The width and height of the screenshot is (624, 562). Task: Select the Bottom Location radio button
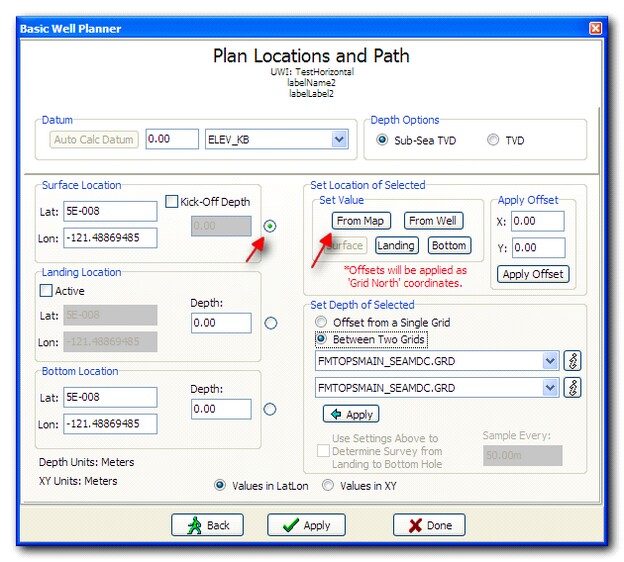pos(270,409)
